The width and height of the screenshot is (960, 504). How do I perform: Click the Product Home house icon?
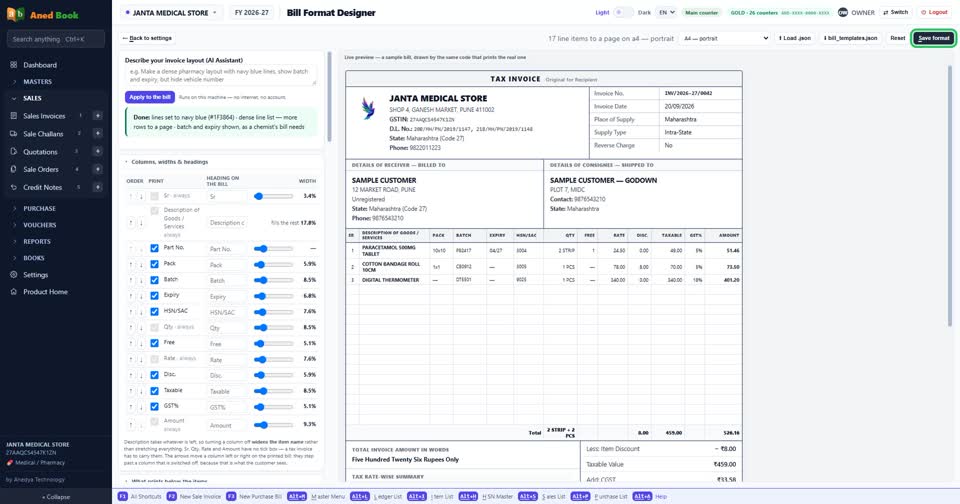tap(13, 291)
